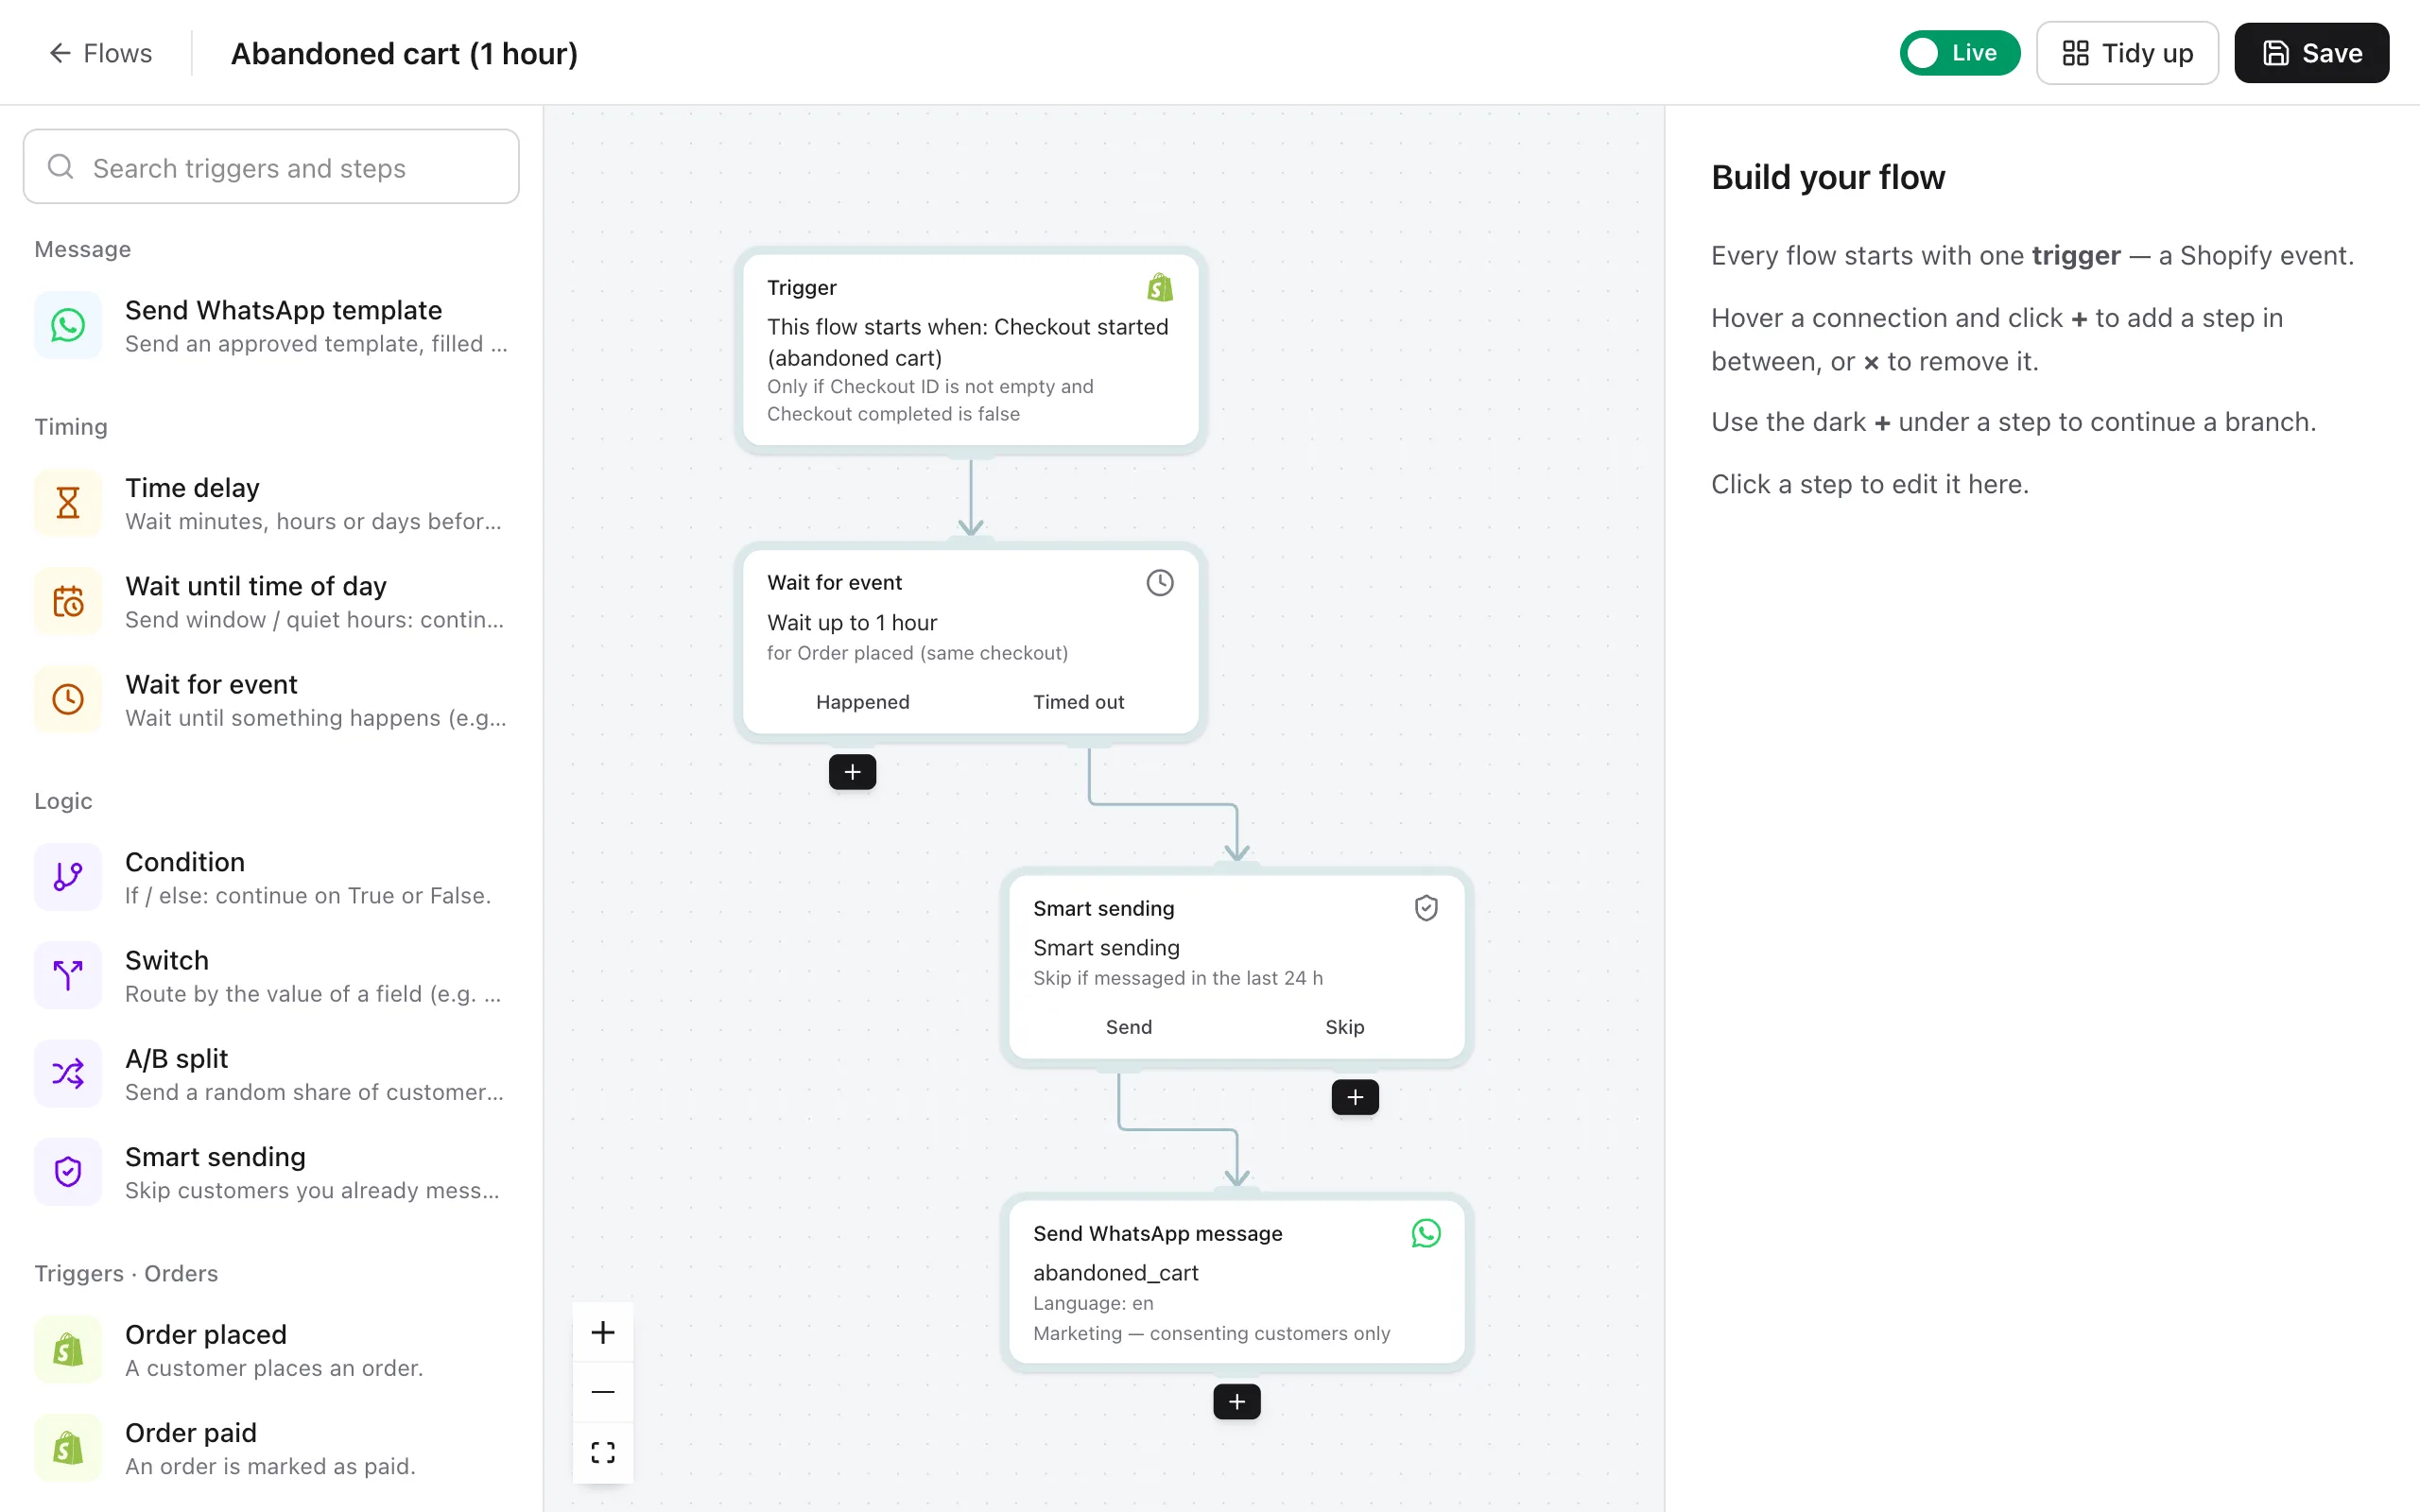The height and width of the screenshot is (1512, 2420).
Task: Pick the Condition branch icon
Action: click(68, 877)
